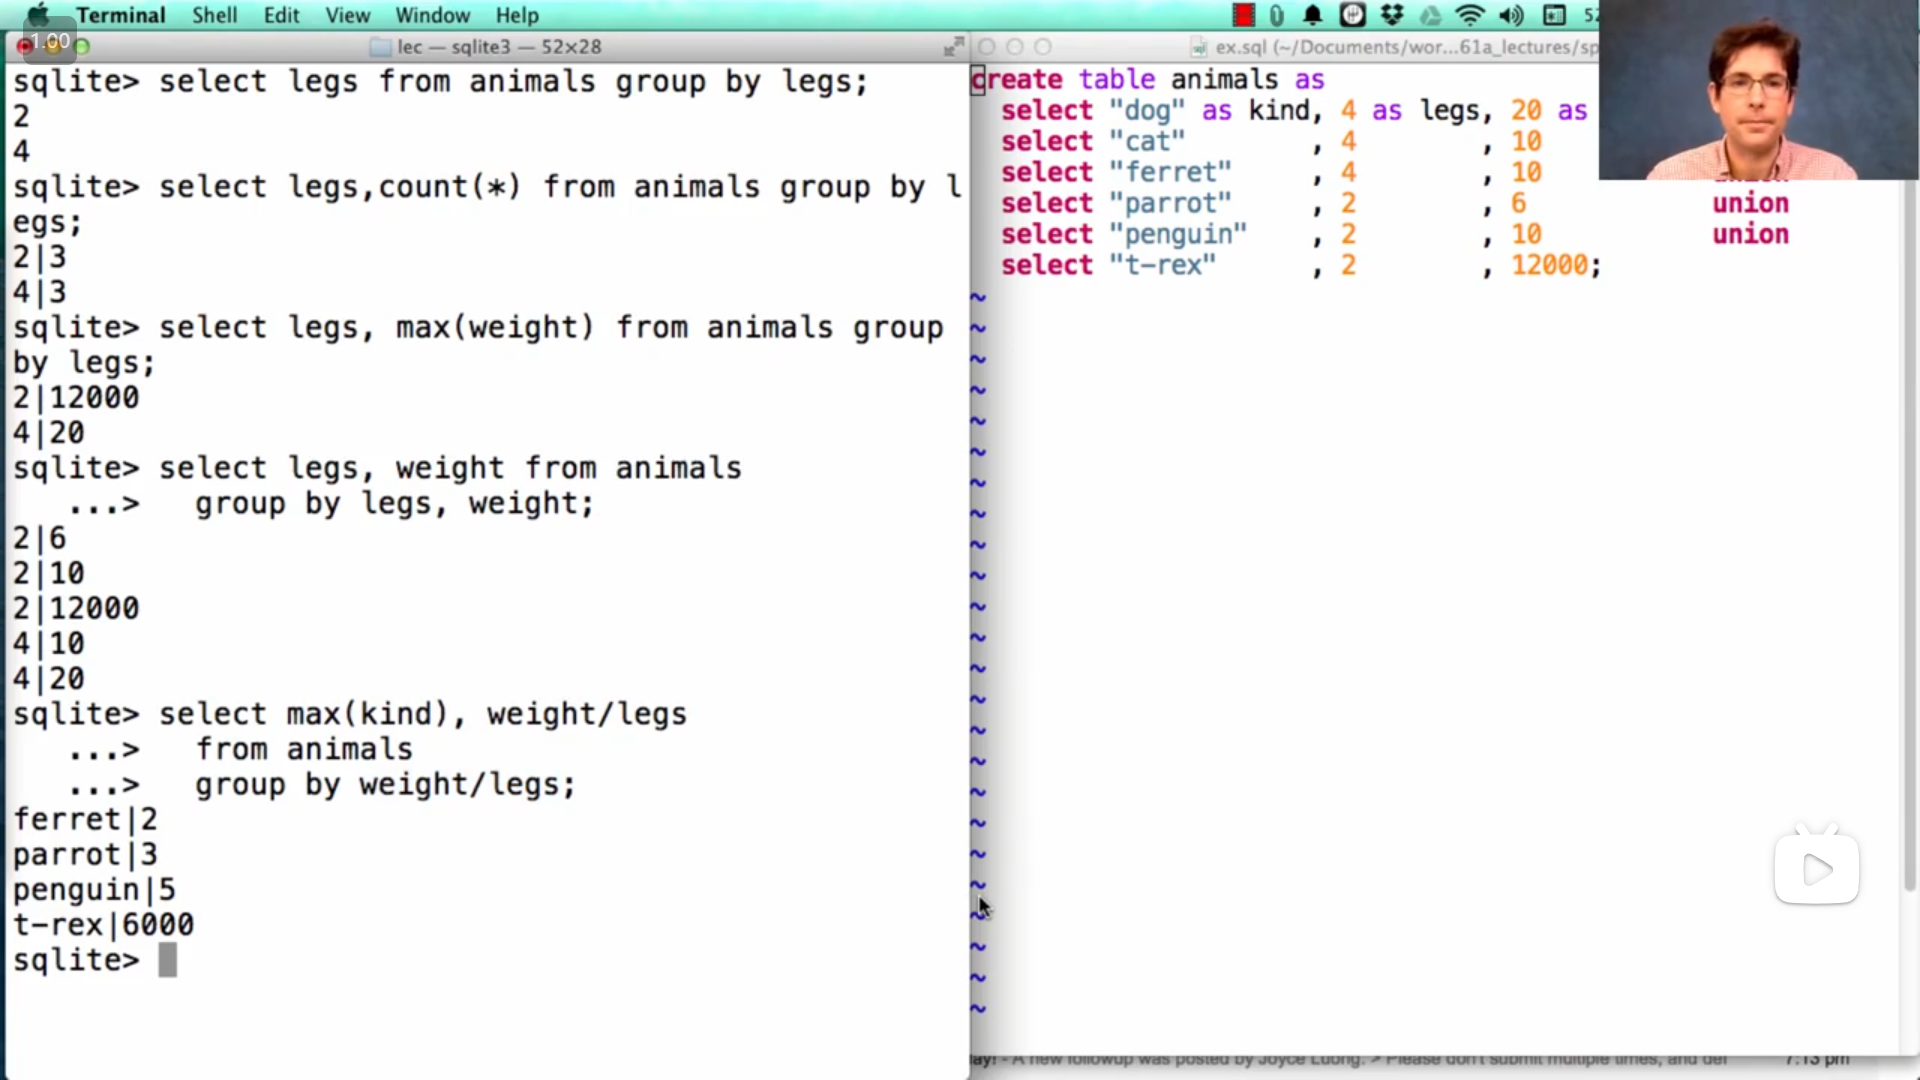Open the Apple menu
Screen dimensions: 1920x1080
[x=38, y=15]
